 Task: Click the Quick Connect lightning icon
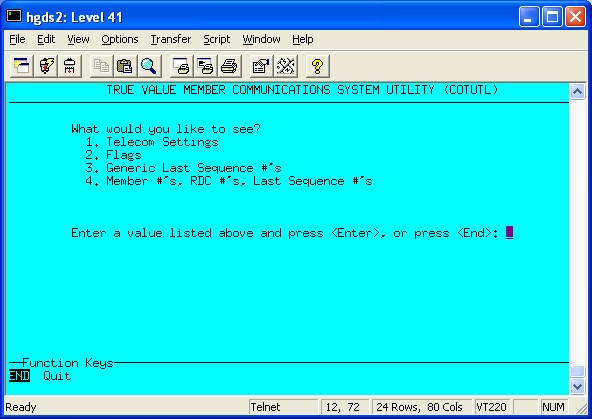click(46, 66)
